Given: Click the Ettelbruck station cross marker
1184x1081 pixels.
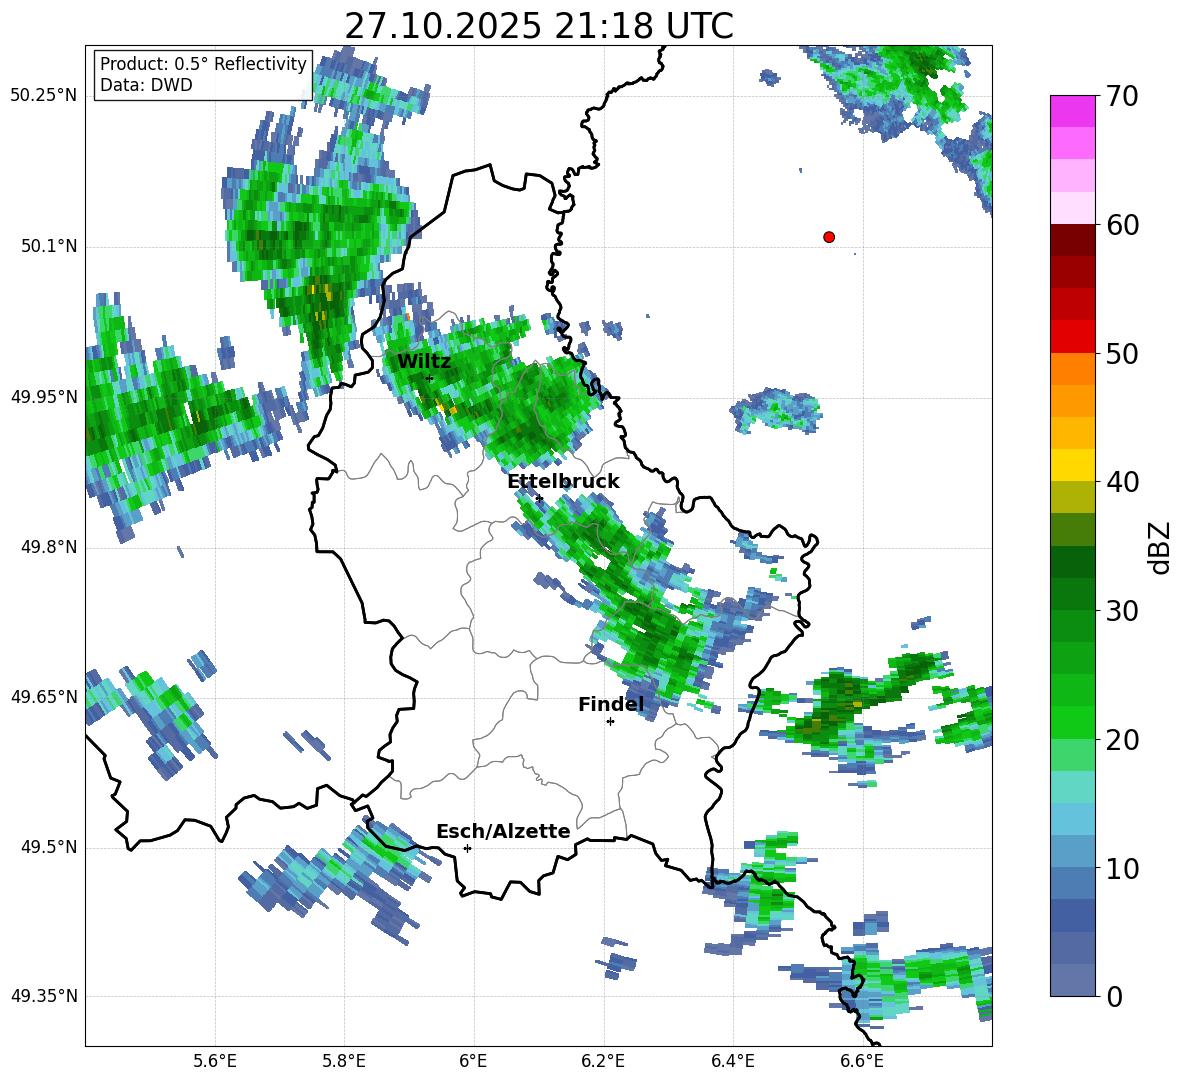Looking at the screenshot, I should point(539,498).
